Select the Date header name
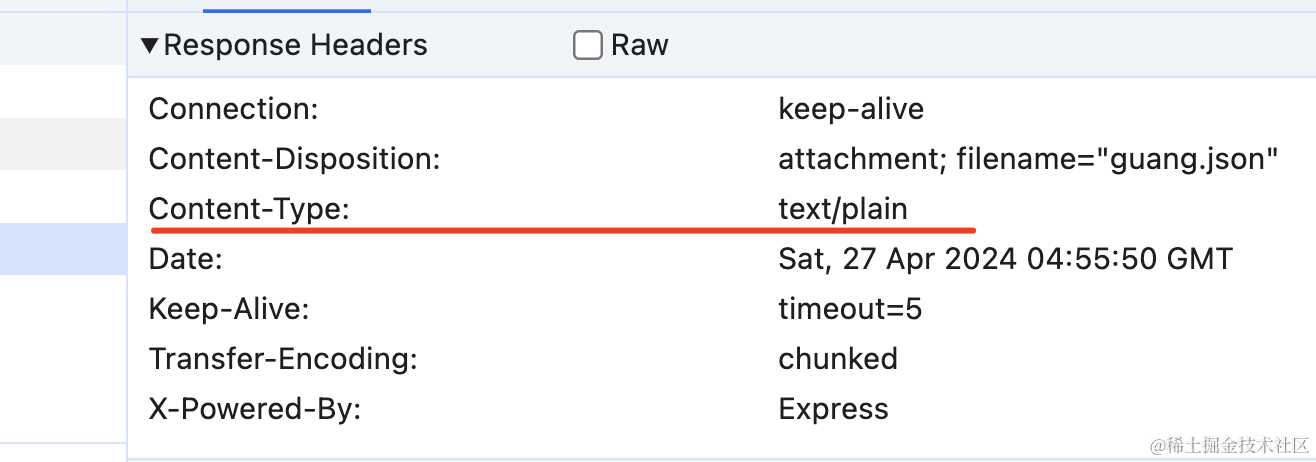 [x=185, y=259]
